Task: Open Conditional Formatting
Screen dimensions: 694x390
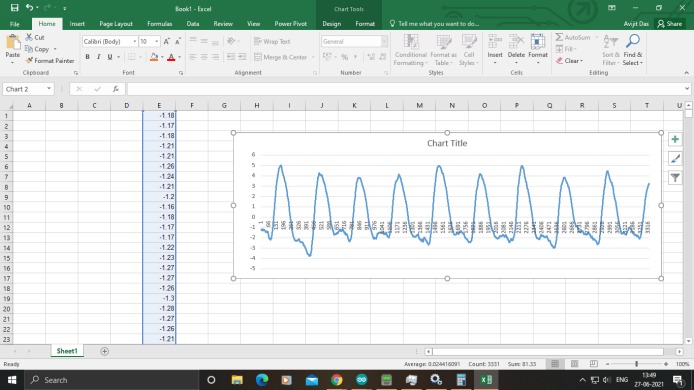Action: pyautogui.click(x=411, y=50)
